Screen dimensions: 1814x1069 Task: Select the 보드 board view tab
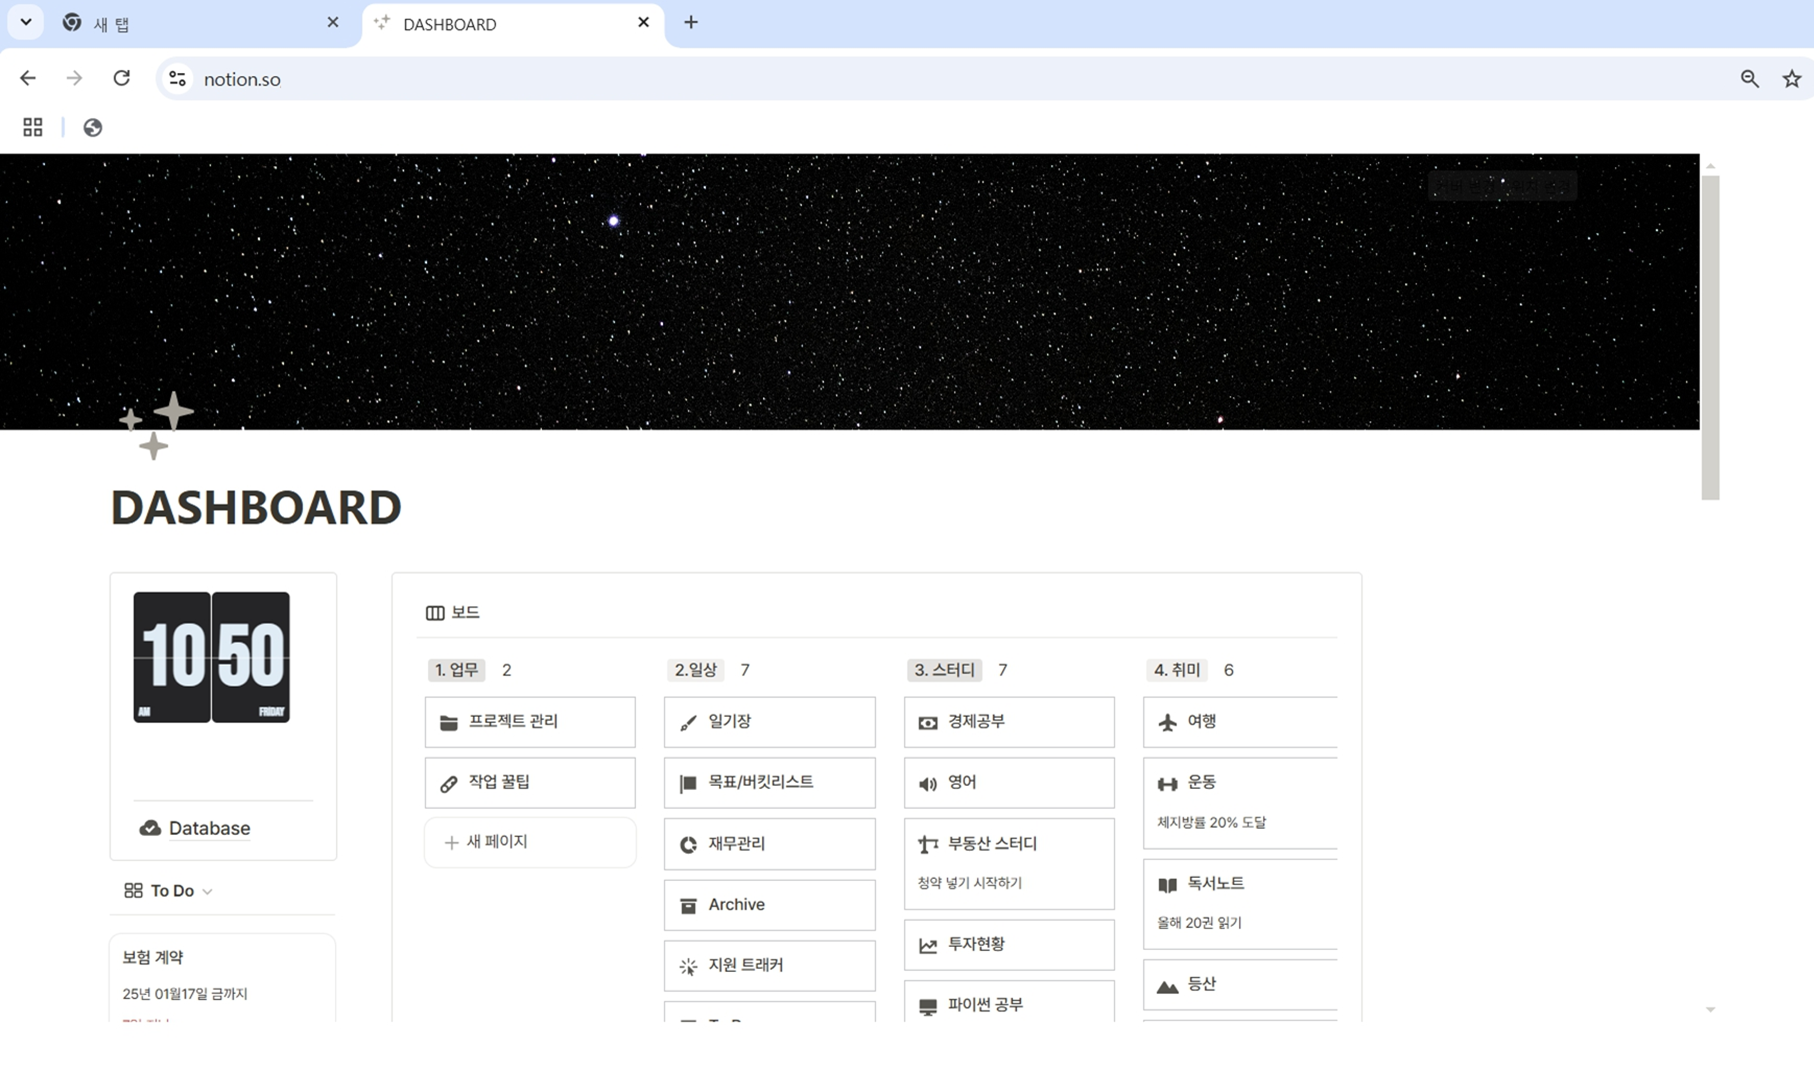tap(453, 612)
